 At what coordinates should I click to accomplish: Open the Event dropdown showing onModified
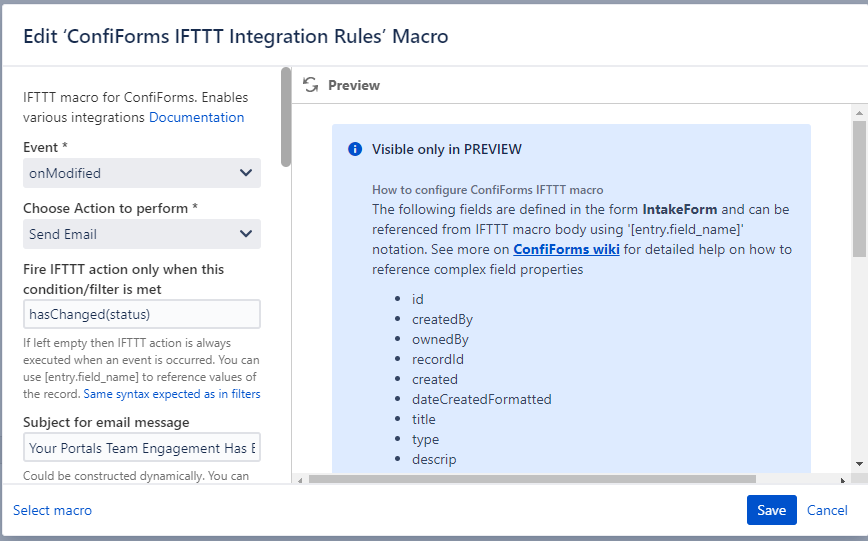pos(142,173)
